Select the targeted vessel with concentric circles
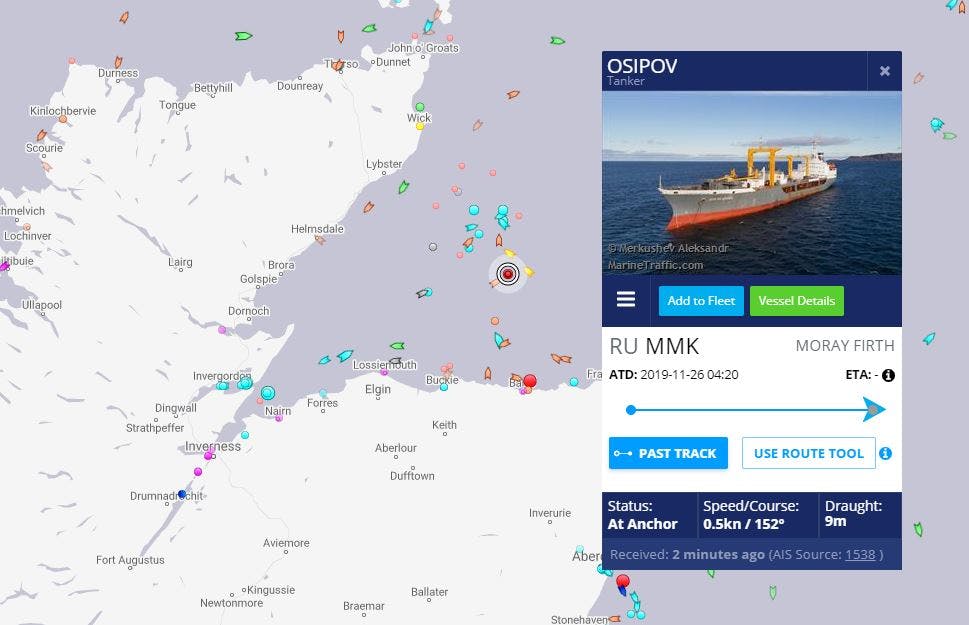Screen dimensions: 969x625 coord(508,273)
